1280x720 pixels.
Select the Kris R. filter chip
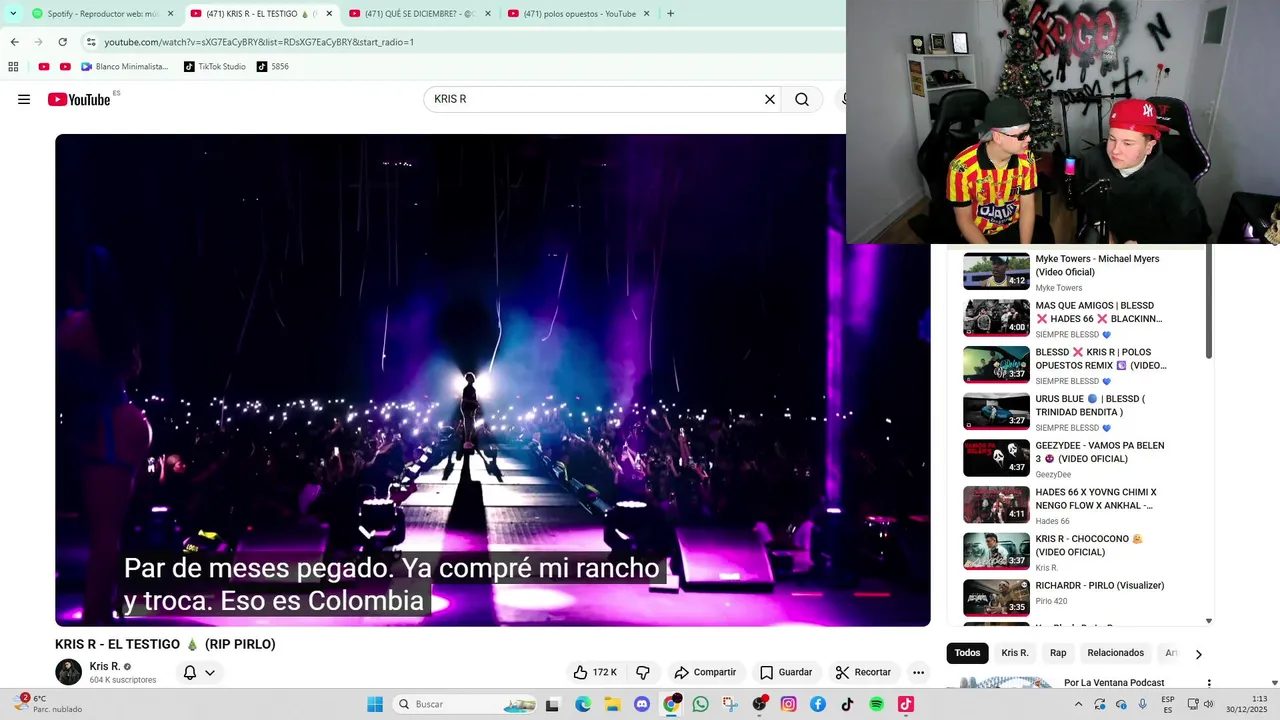1015,653
